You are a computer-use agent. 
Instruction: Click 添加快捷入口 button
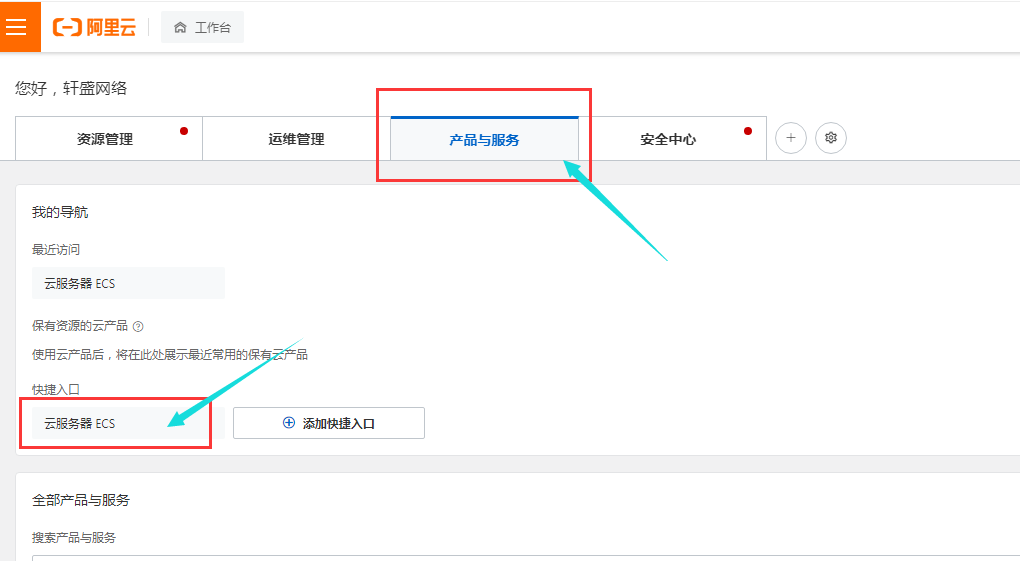coord(329,423)
